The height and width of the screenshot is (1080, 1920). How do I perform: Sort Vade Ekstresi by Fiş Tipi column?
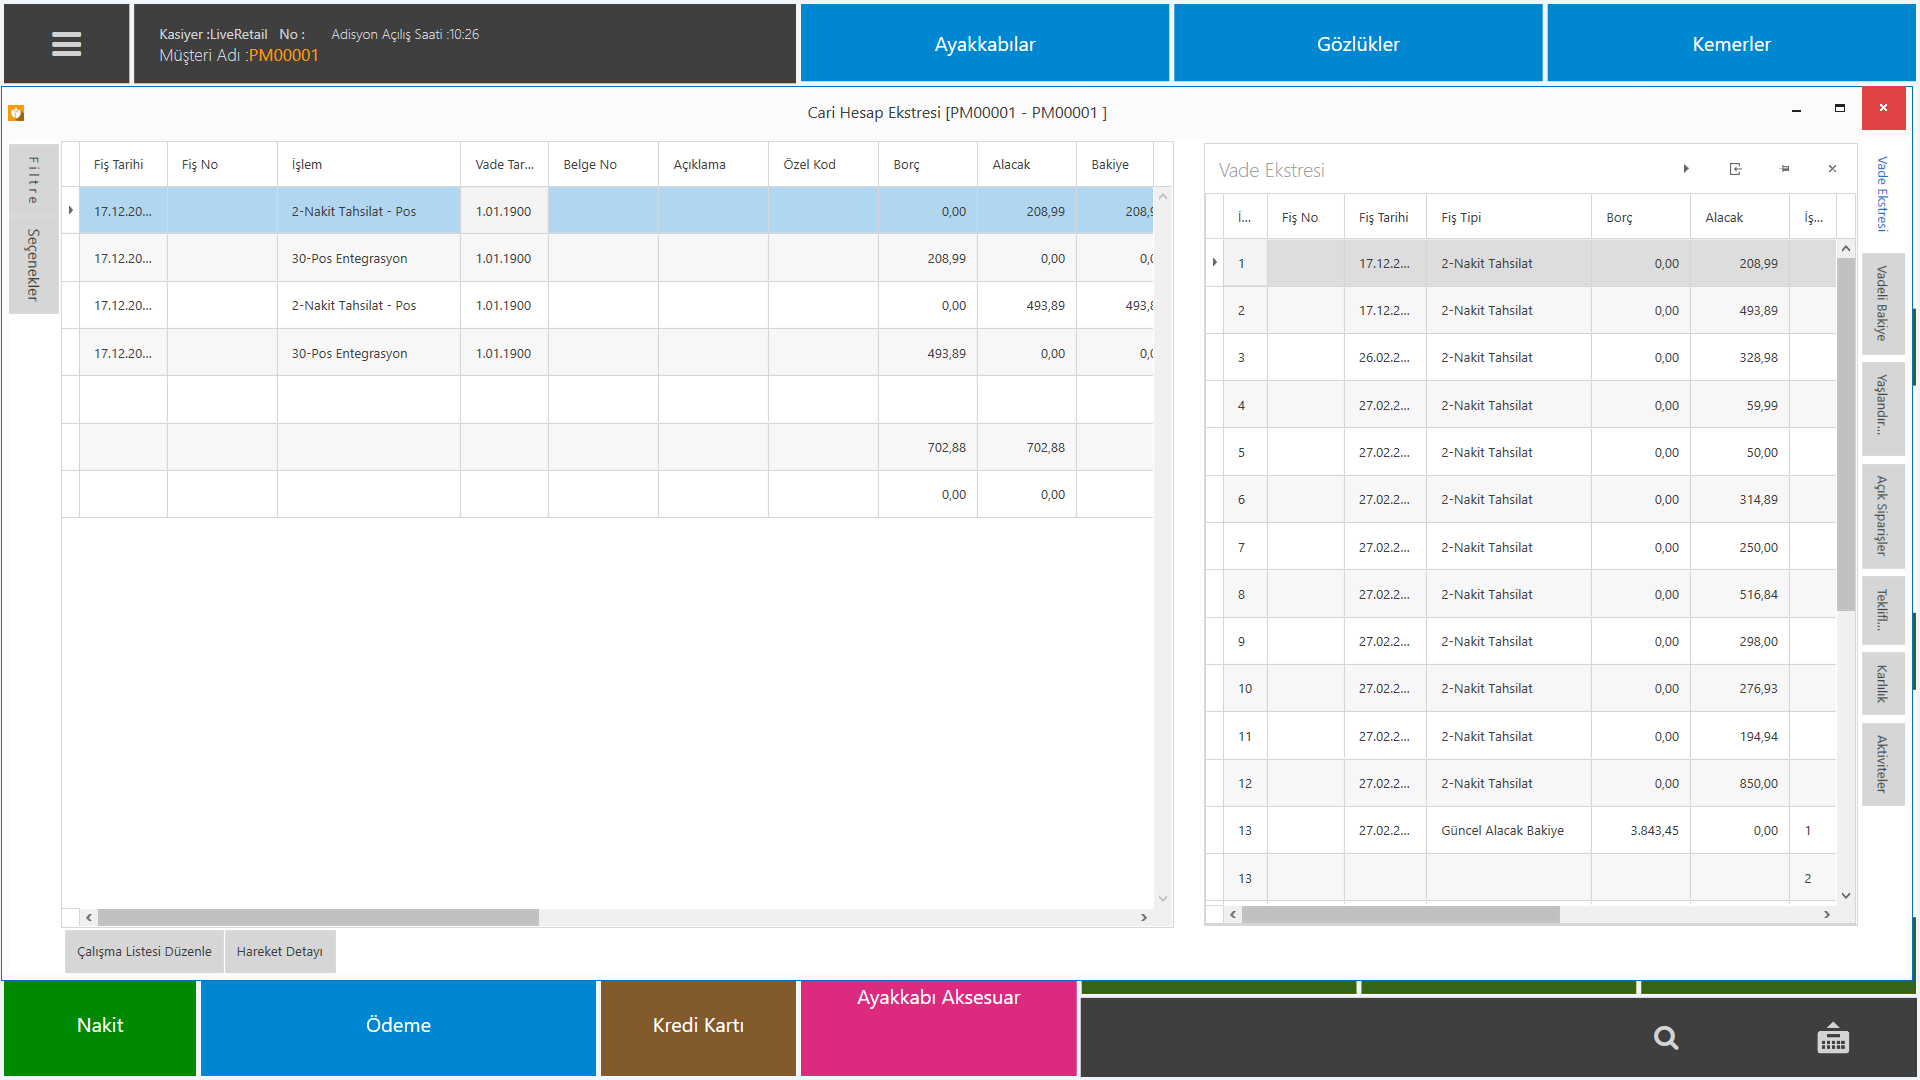click(x=1508, y=217)
